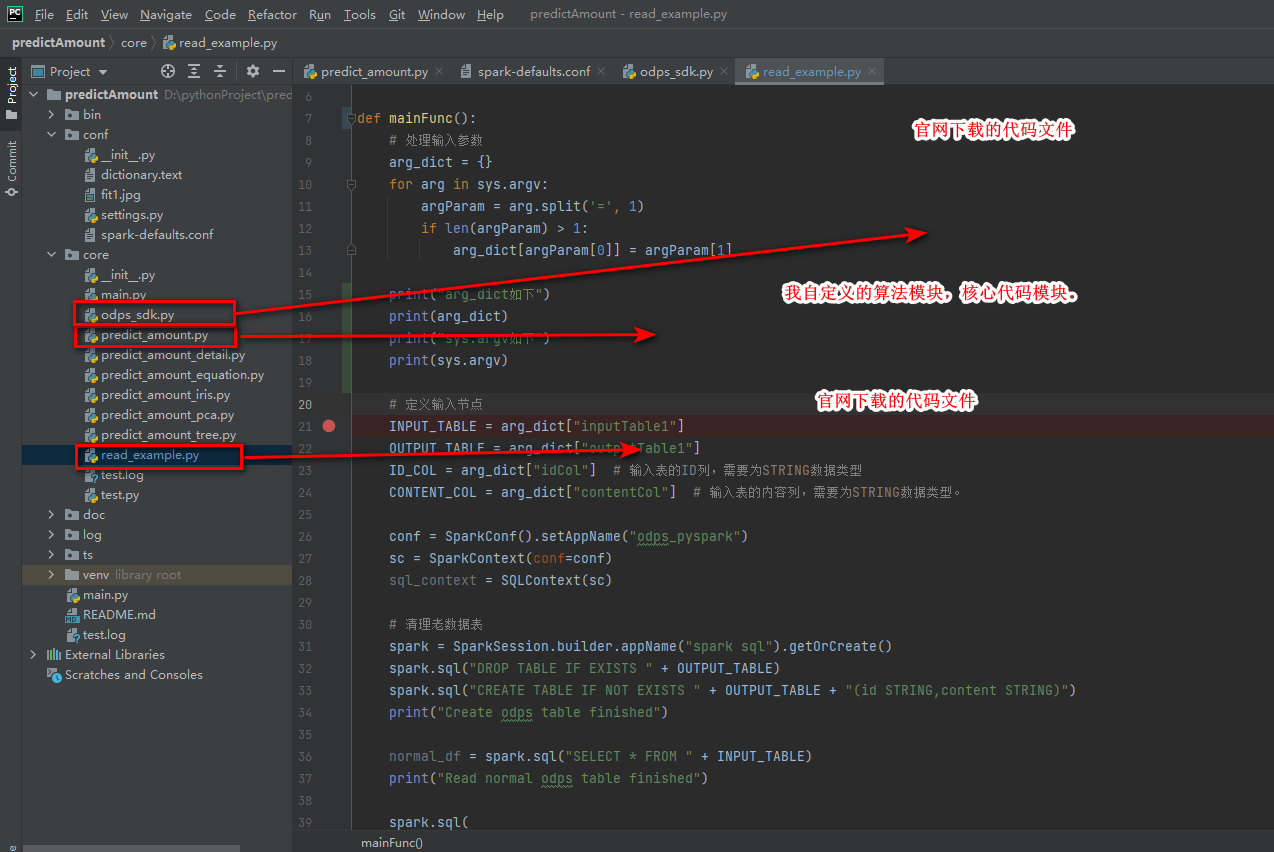Select test.py in the core folder
Screen dimensions: 1274x852
[x=119, y=495]
